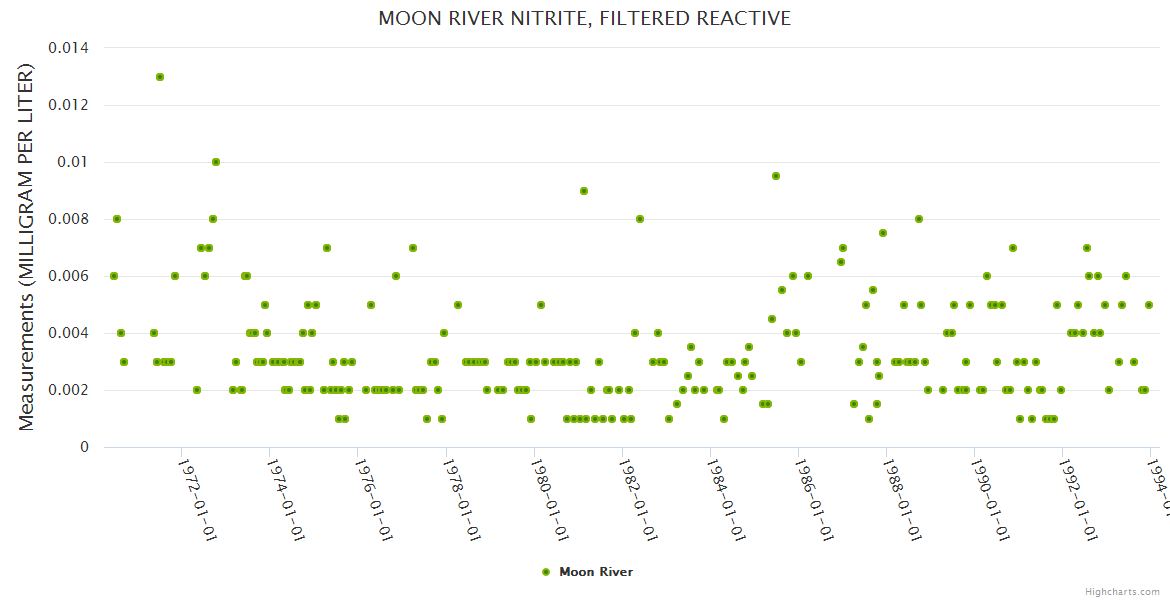Click the chart title Moon River Nitrite
The image size is (1170, 600).
pyautogui.click(x=585, y=19)
